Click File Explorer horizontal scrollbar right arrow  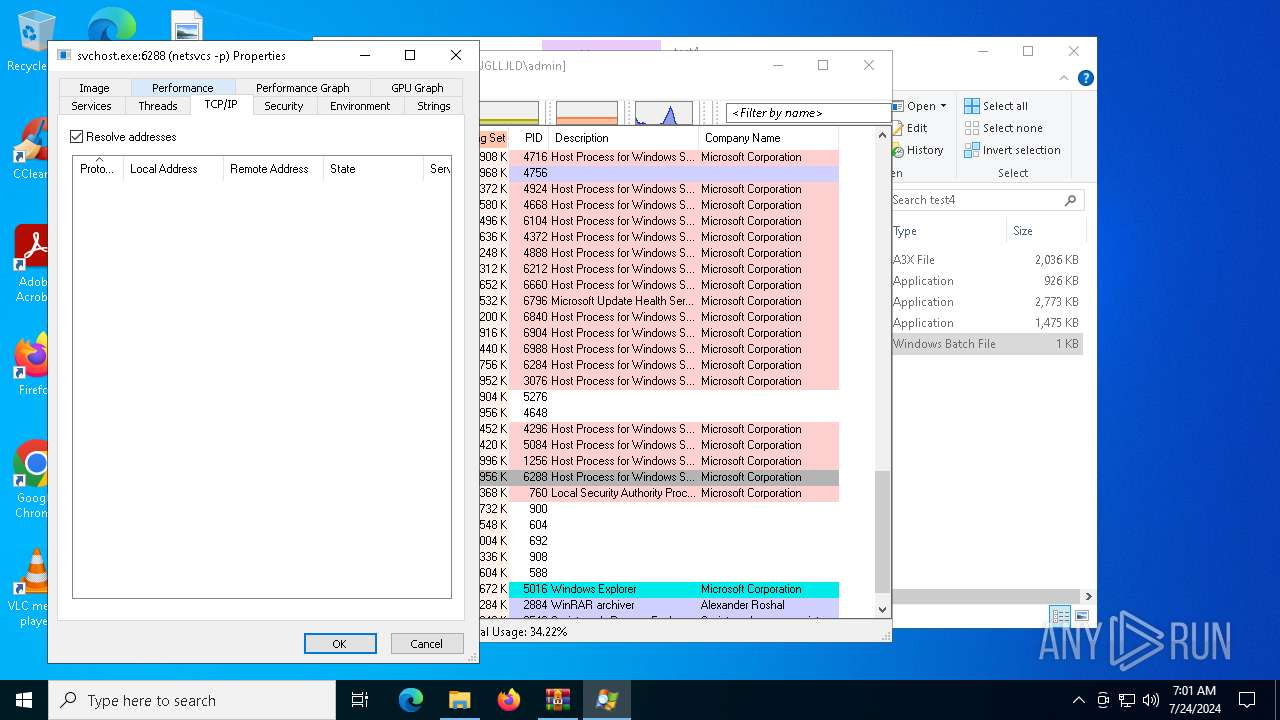1088,596
